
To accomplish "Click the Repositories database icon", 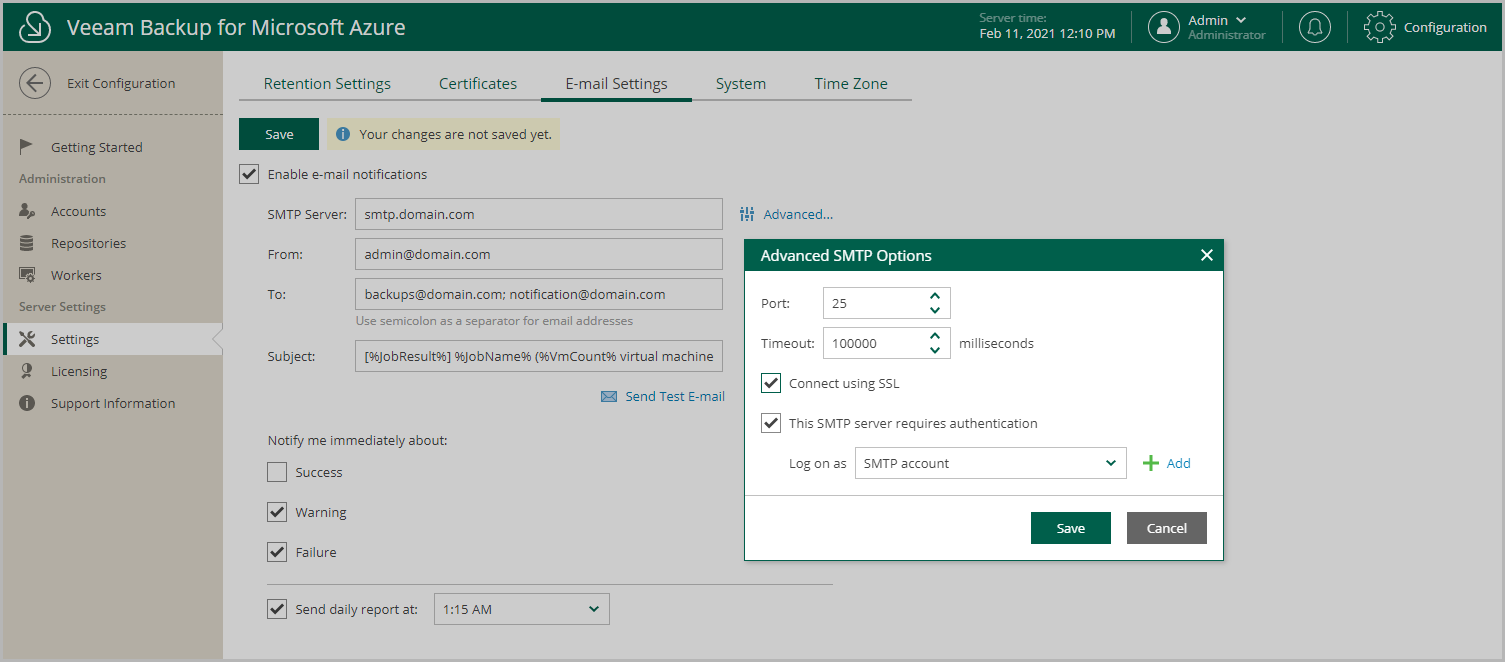I will click(28, 243).
